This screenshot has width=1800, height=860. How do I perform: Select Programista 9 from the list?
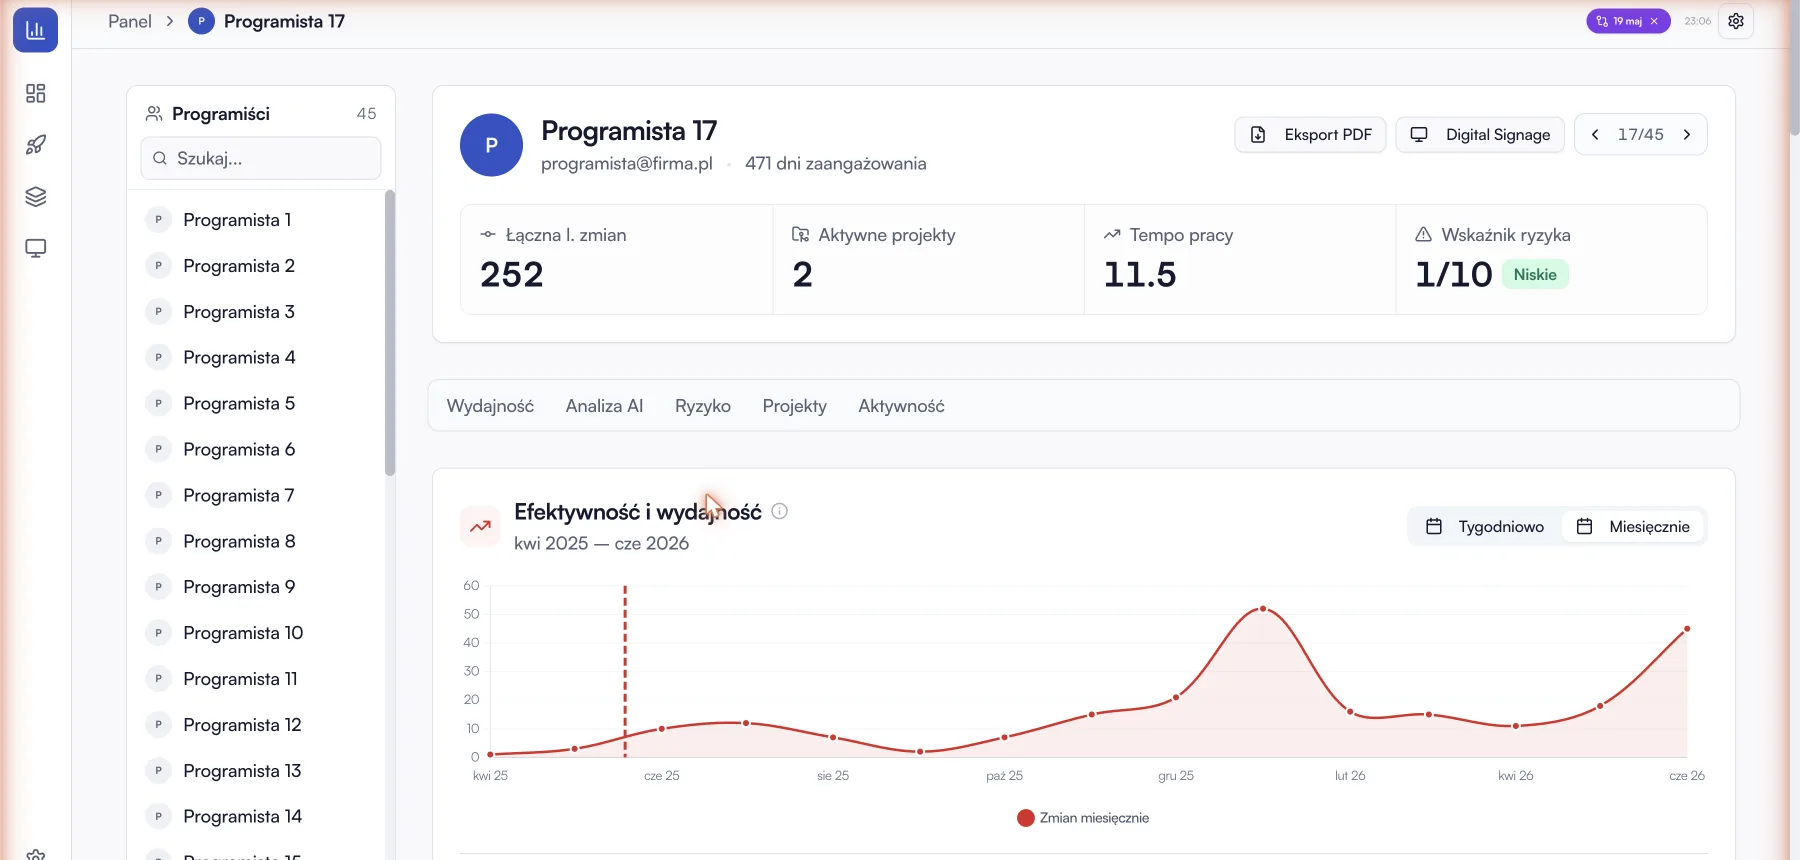coord(256,587)
